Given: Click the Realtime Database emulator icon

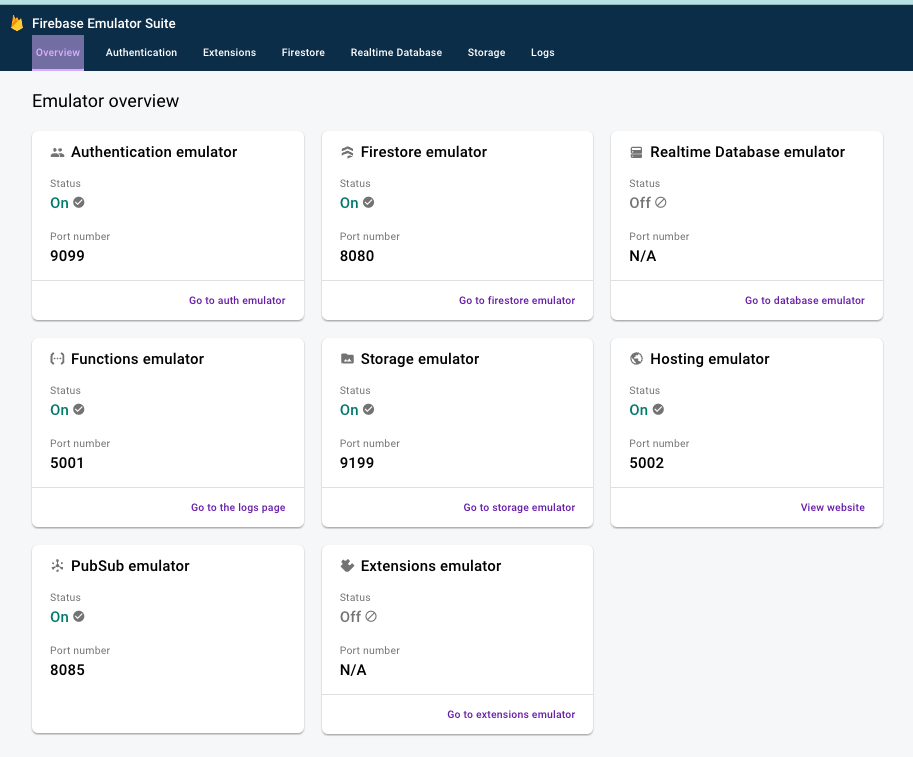Looking at the screenshot, I should click(636, 153).
